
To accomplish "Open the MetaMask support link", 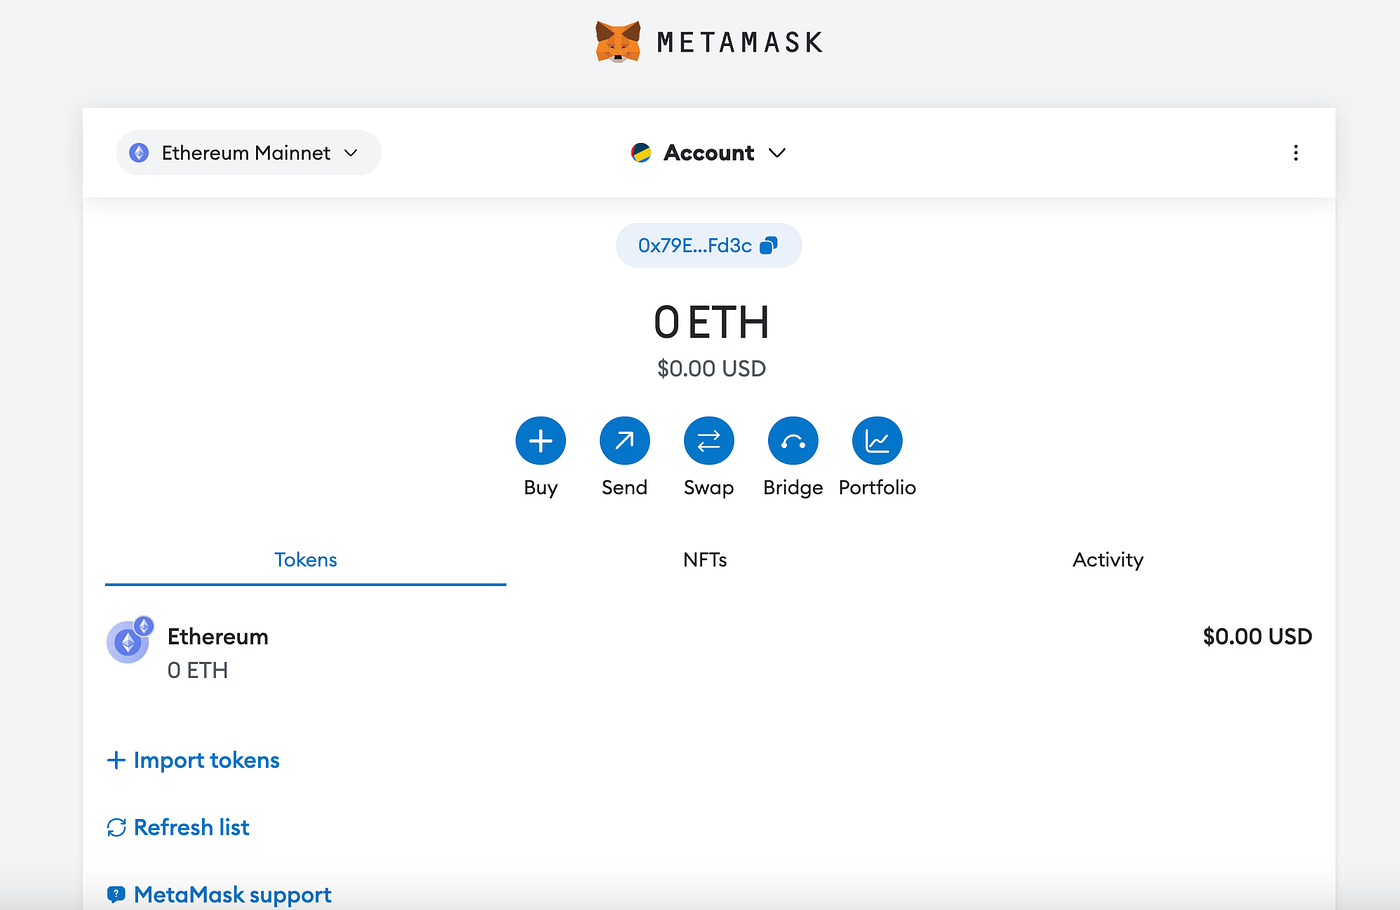I will tap(219, 895).
